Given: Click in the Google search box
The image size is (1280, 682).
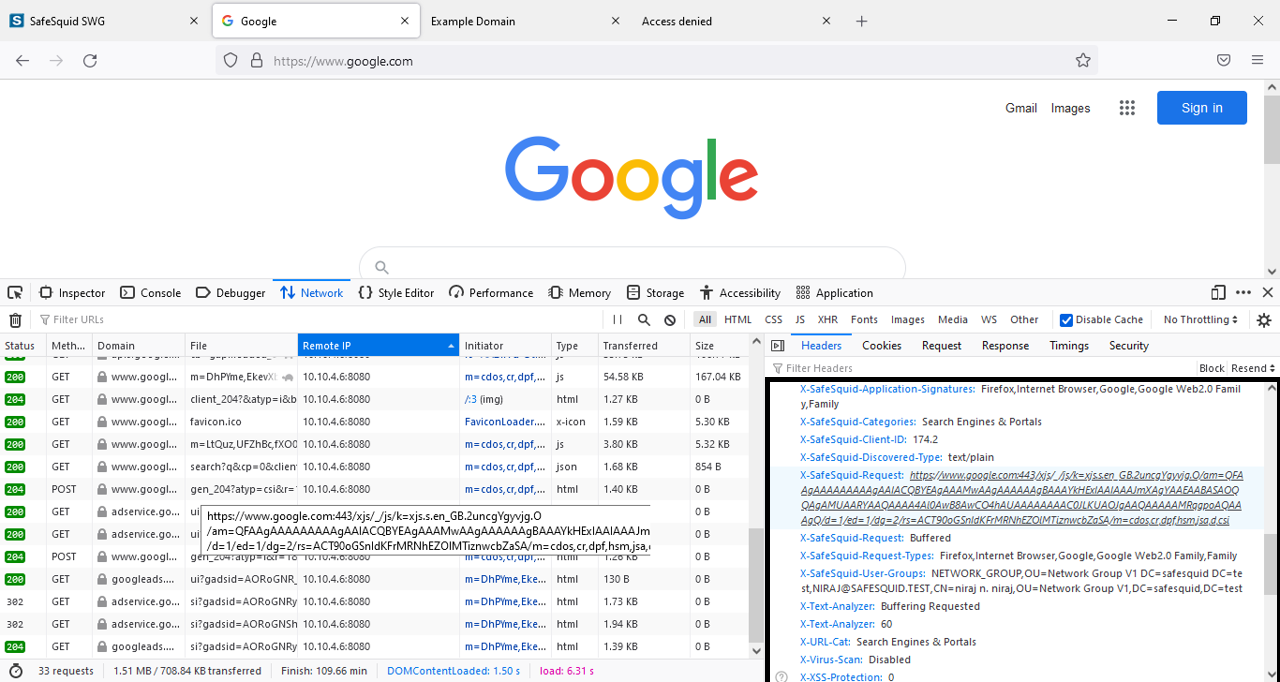Looking at the screenshot, I should coord(632,267).
